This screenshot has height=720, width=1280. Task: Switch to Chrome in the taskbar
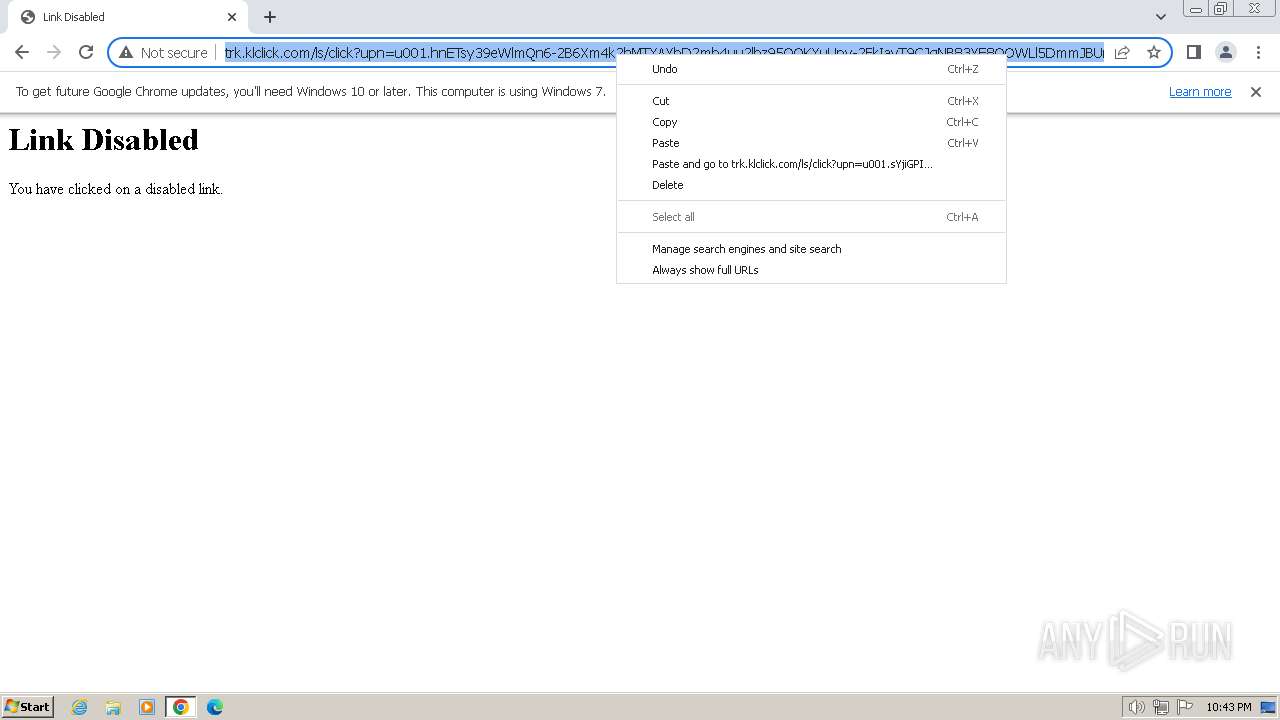tap(181, 707)
